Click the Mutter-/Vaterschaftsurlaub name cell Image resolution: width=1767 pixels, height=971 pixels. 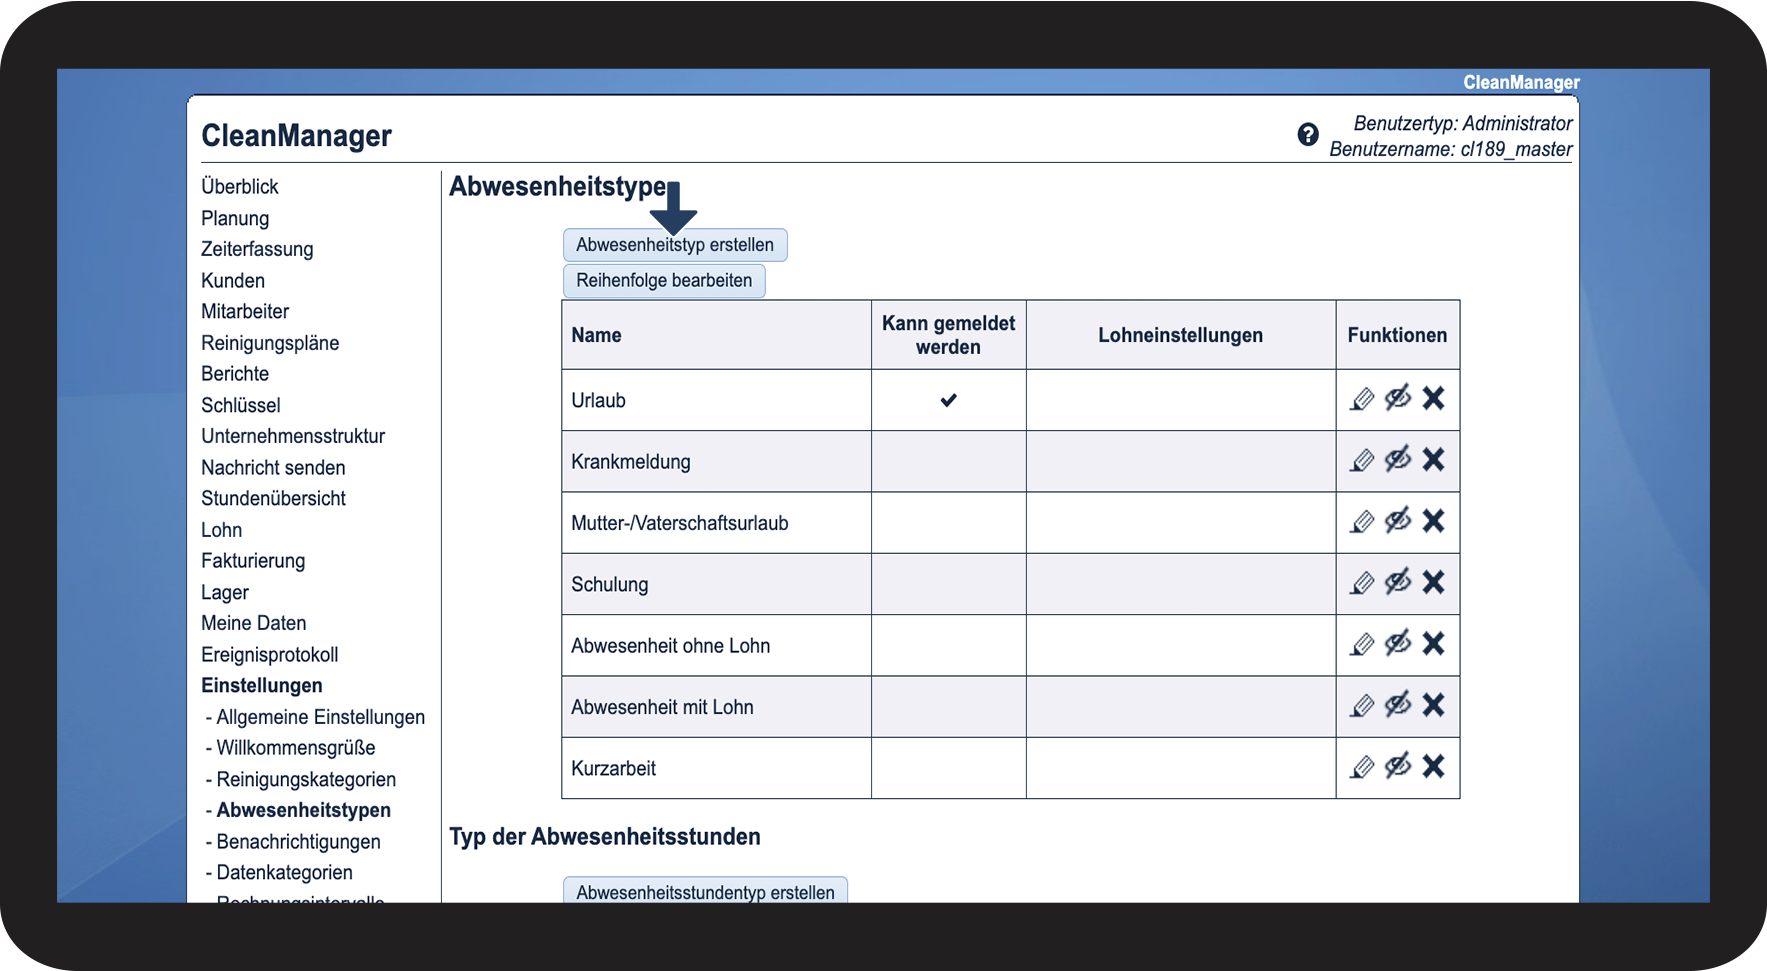point(716,523)
